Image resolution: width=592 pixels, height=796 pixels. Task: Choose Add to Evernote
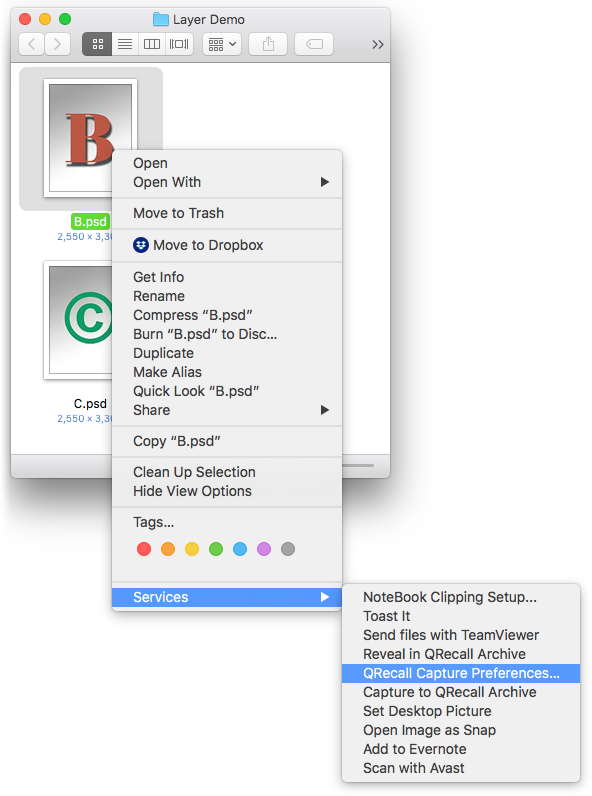[x=461, y=749]
